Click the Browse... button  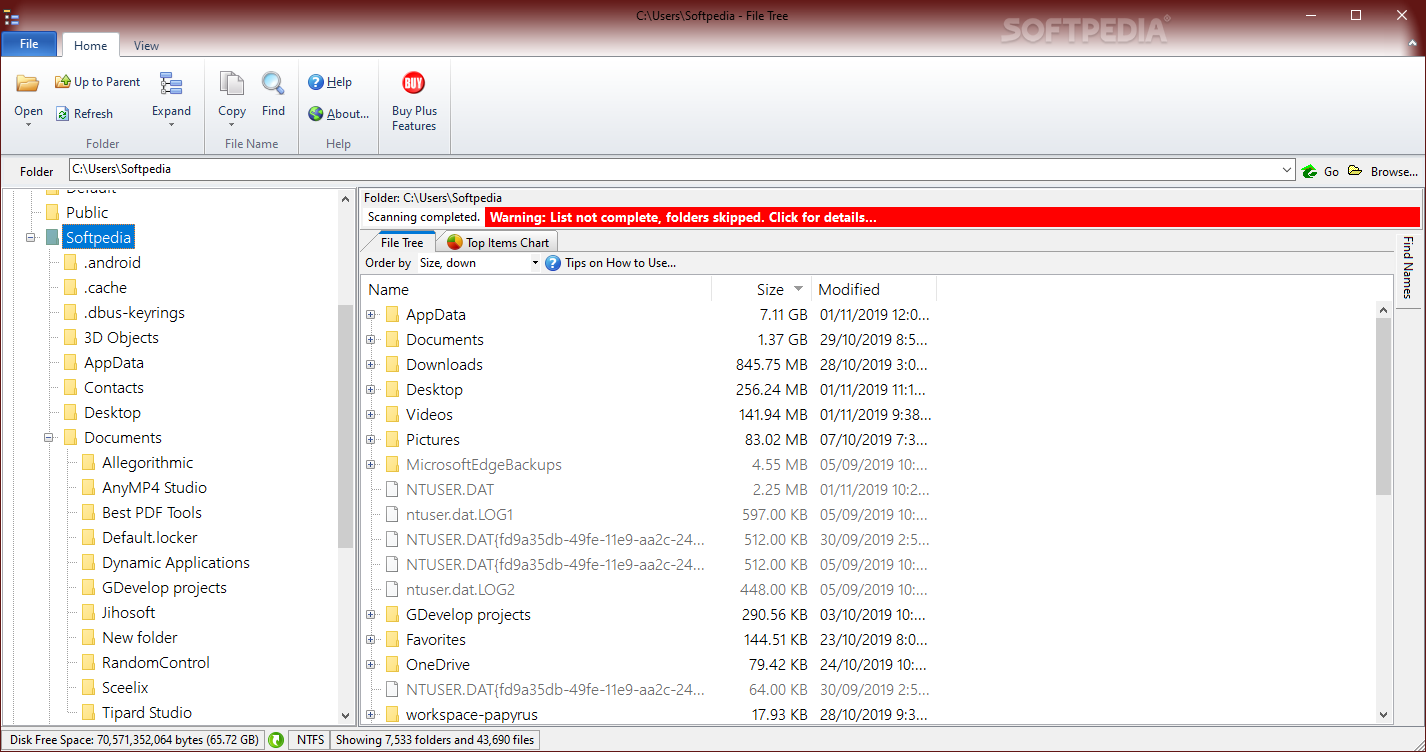pos(1394,171)
